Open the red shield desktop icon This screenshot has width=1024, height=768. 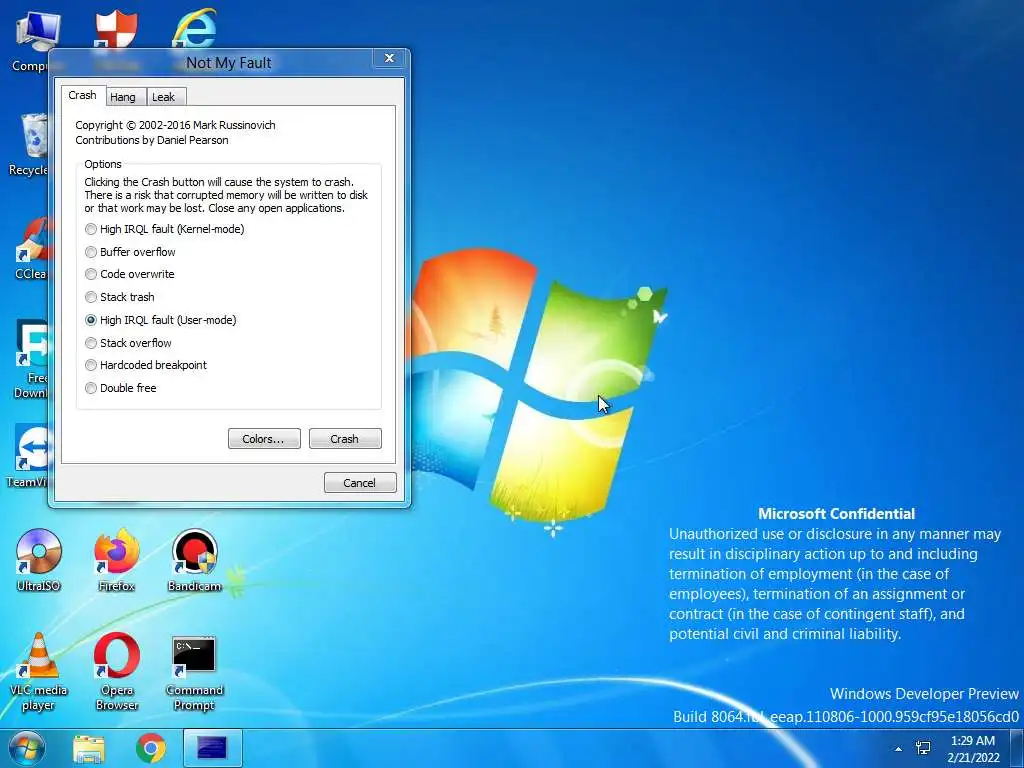point(116,27)
